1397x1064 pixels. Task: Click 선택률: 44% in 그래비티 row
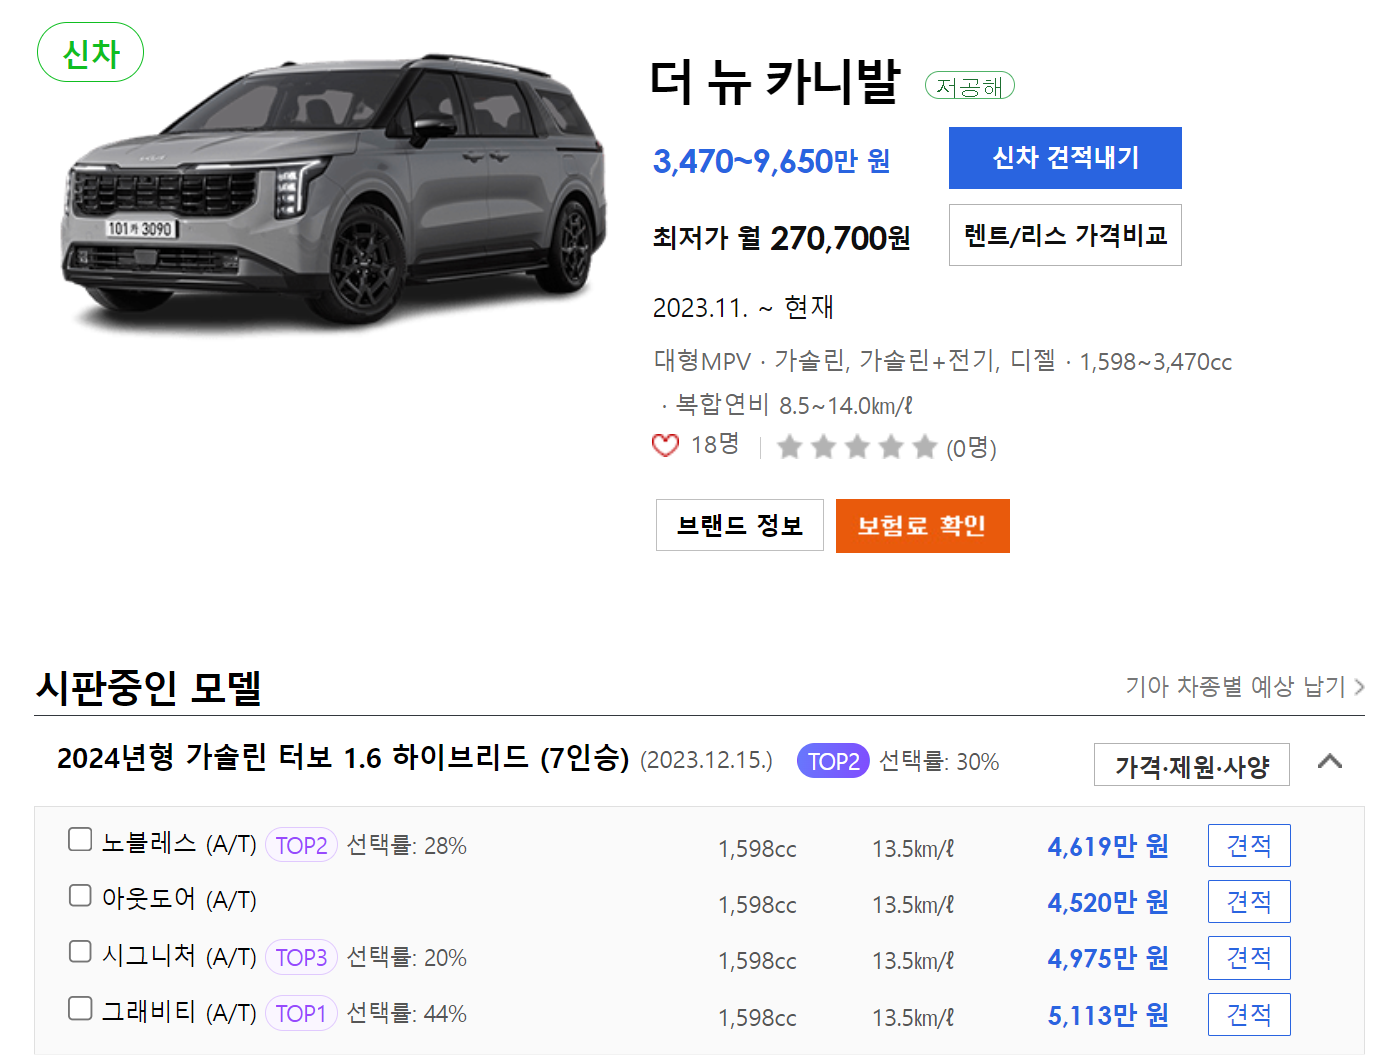[x=407, y=1014]
